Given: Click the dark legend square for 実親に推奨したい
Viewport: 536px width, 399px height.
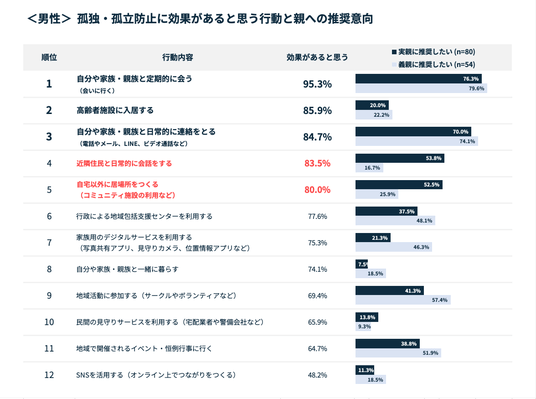Looking at the screenshot, I should click(394, 52).
